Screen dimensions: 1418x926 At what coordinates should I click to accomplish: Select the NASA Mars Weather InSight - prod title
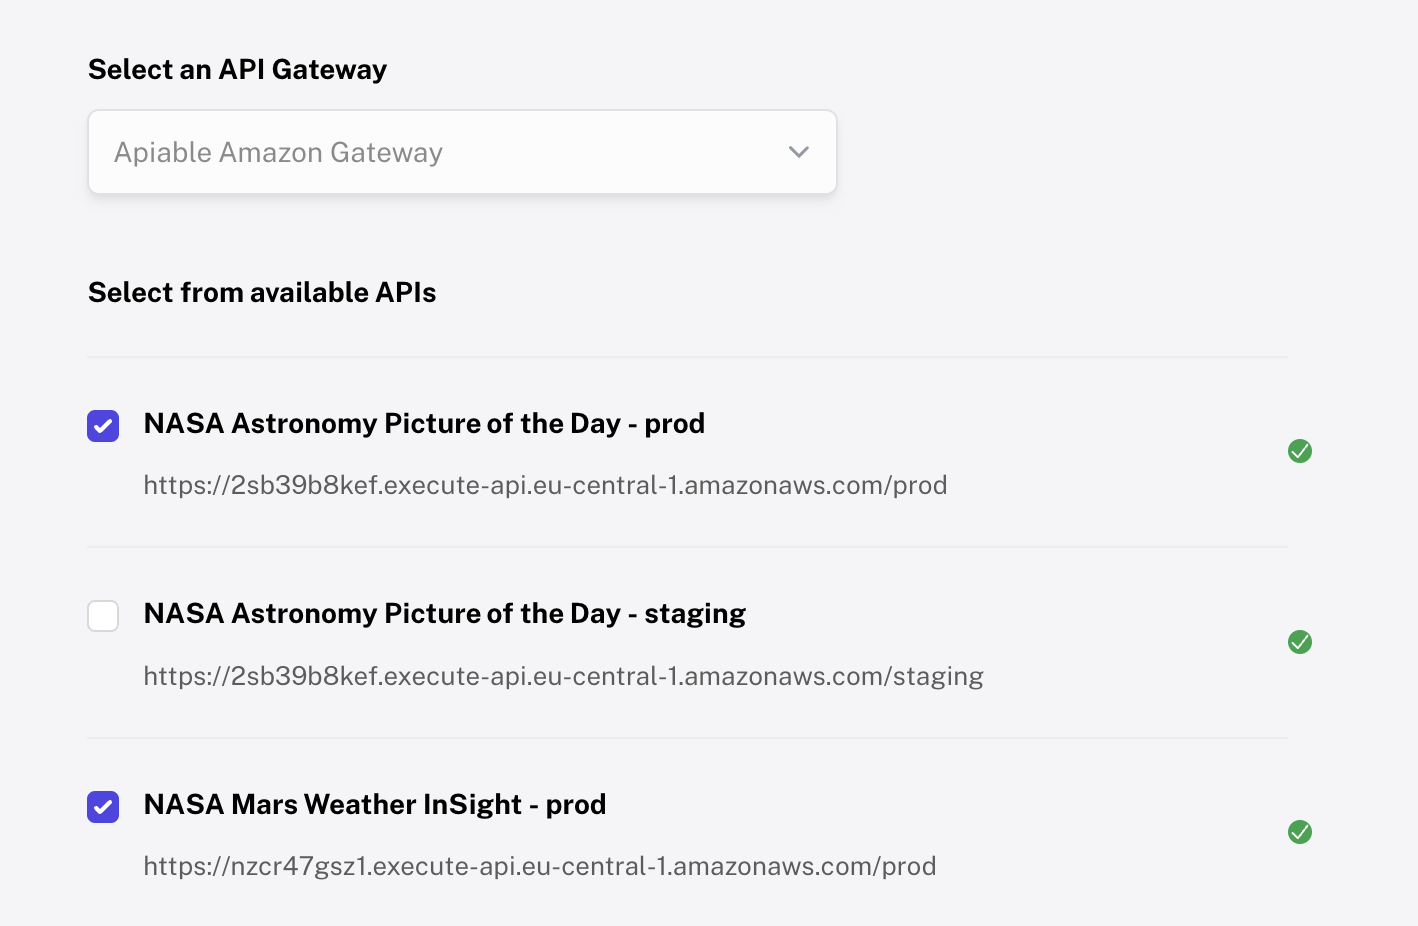pos(375,803)
